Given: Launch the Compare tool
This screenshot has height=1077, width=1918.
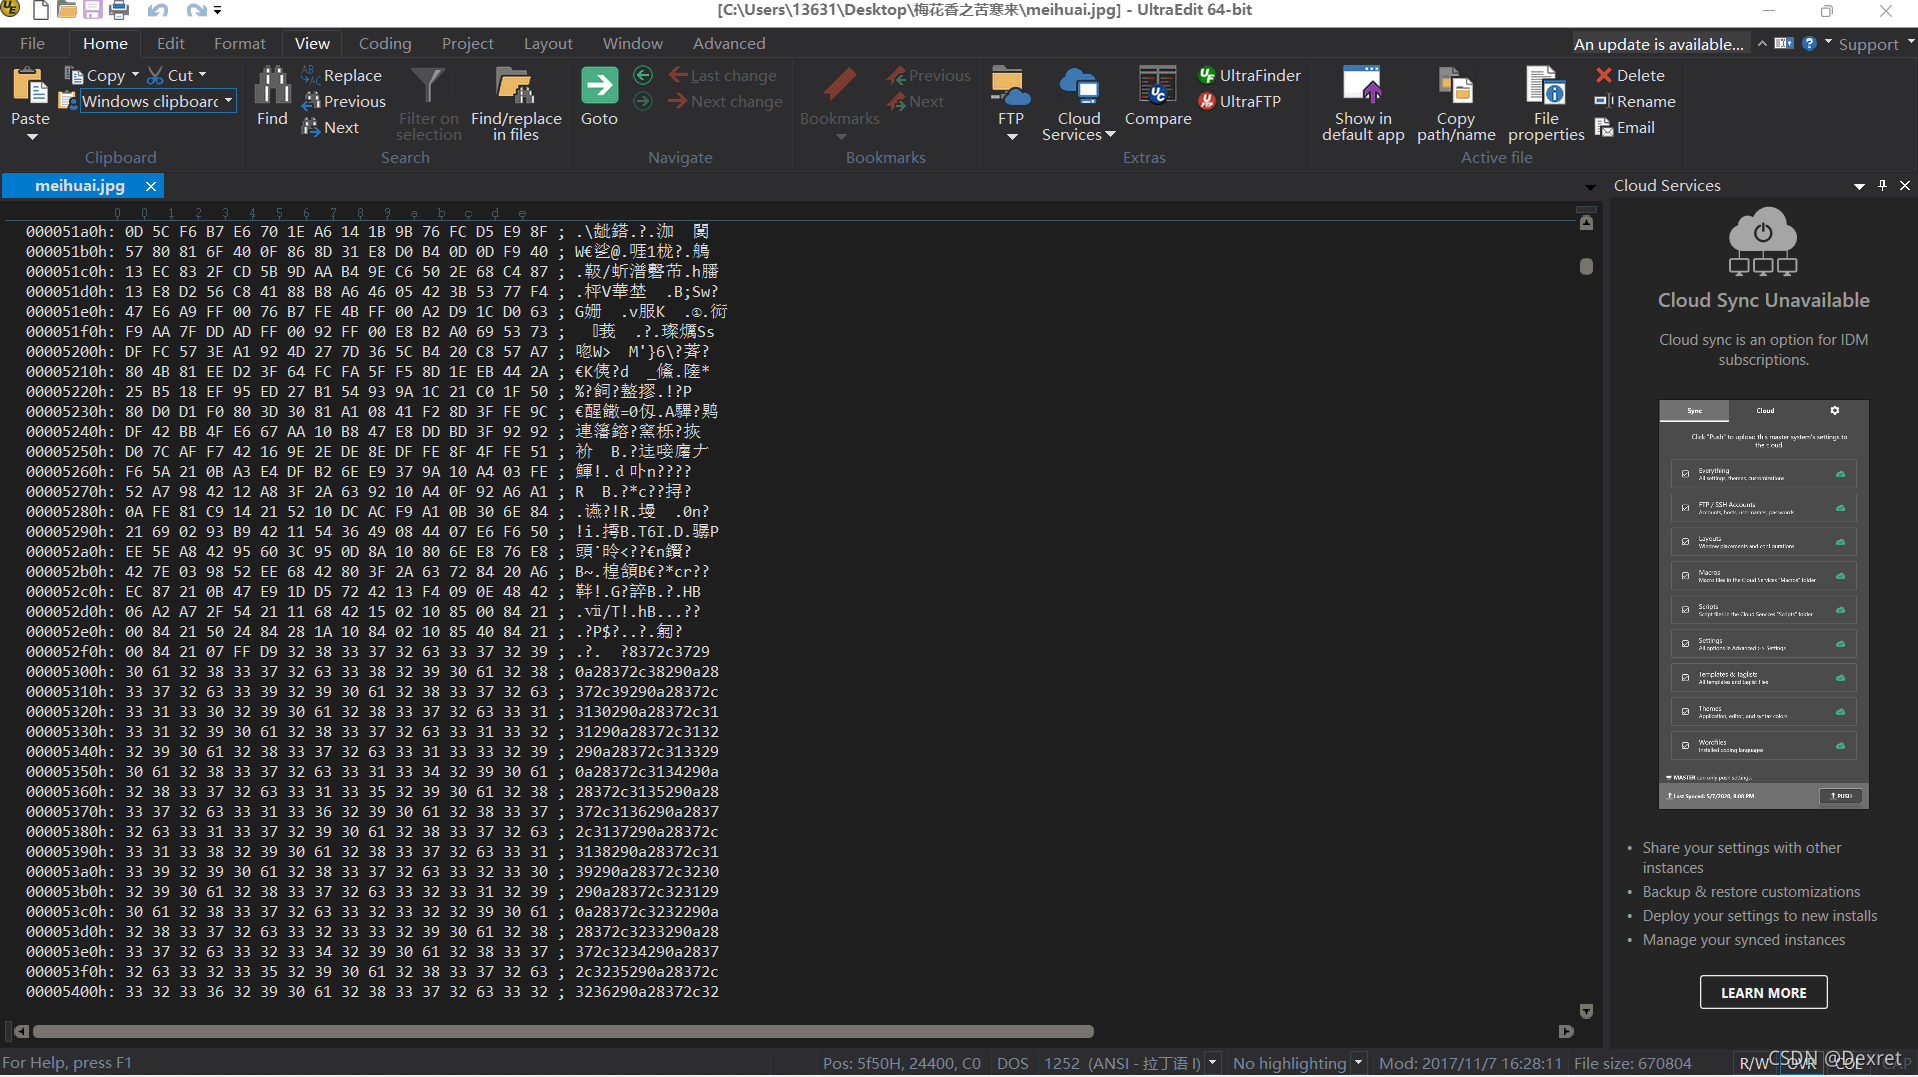Looking at the screenshot, I should [1158, 96].
